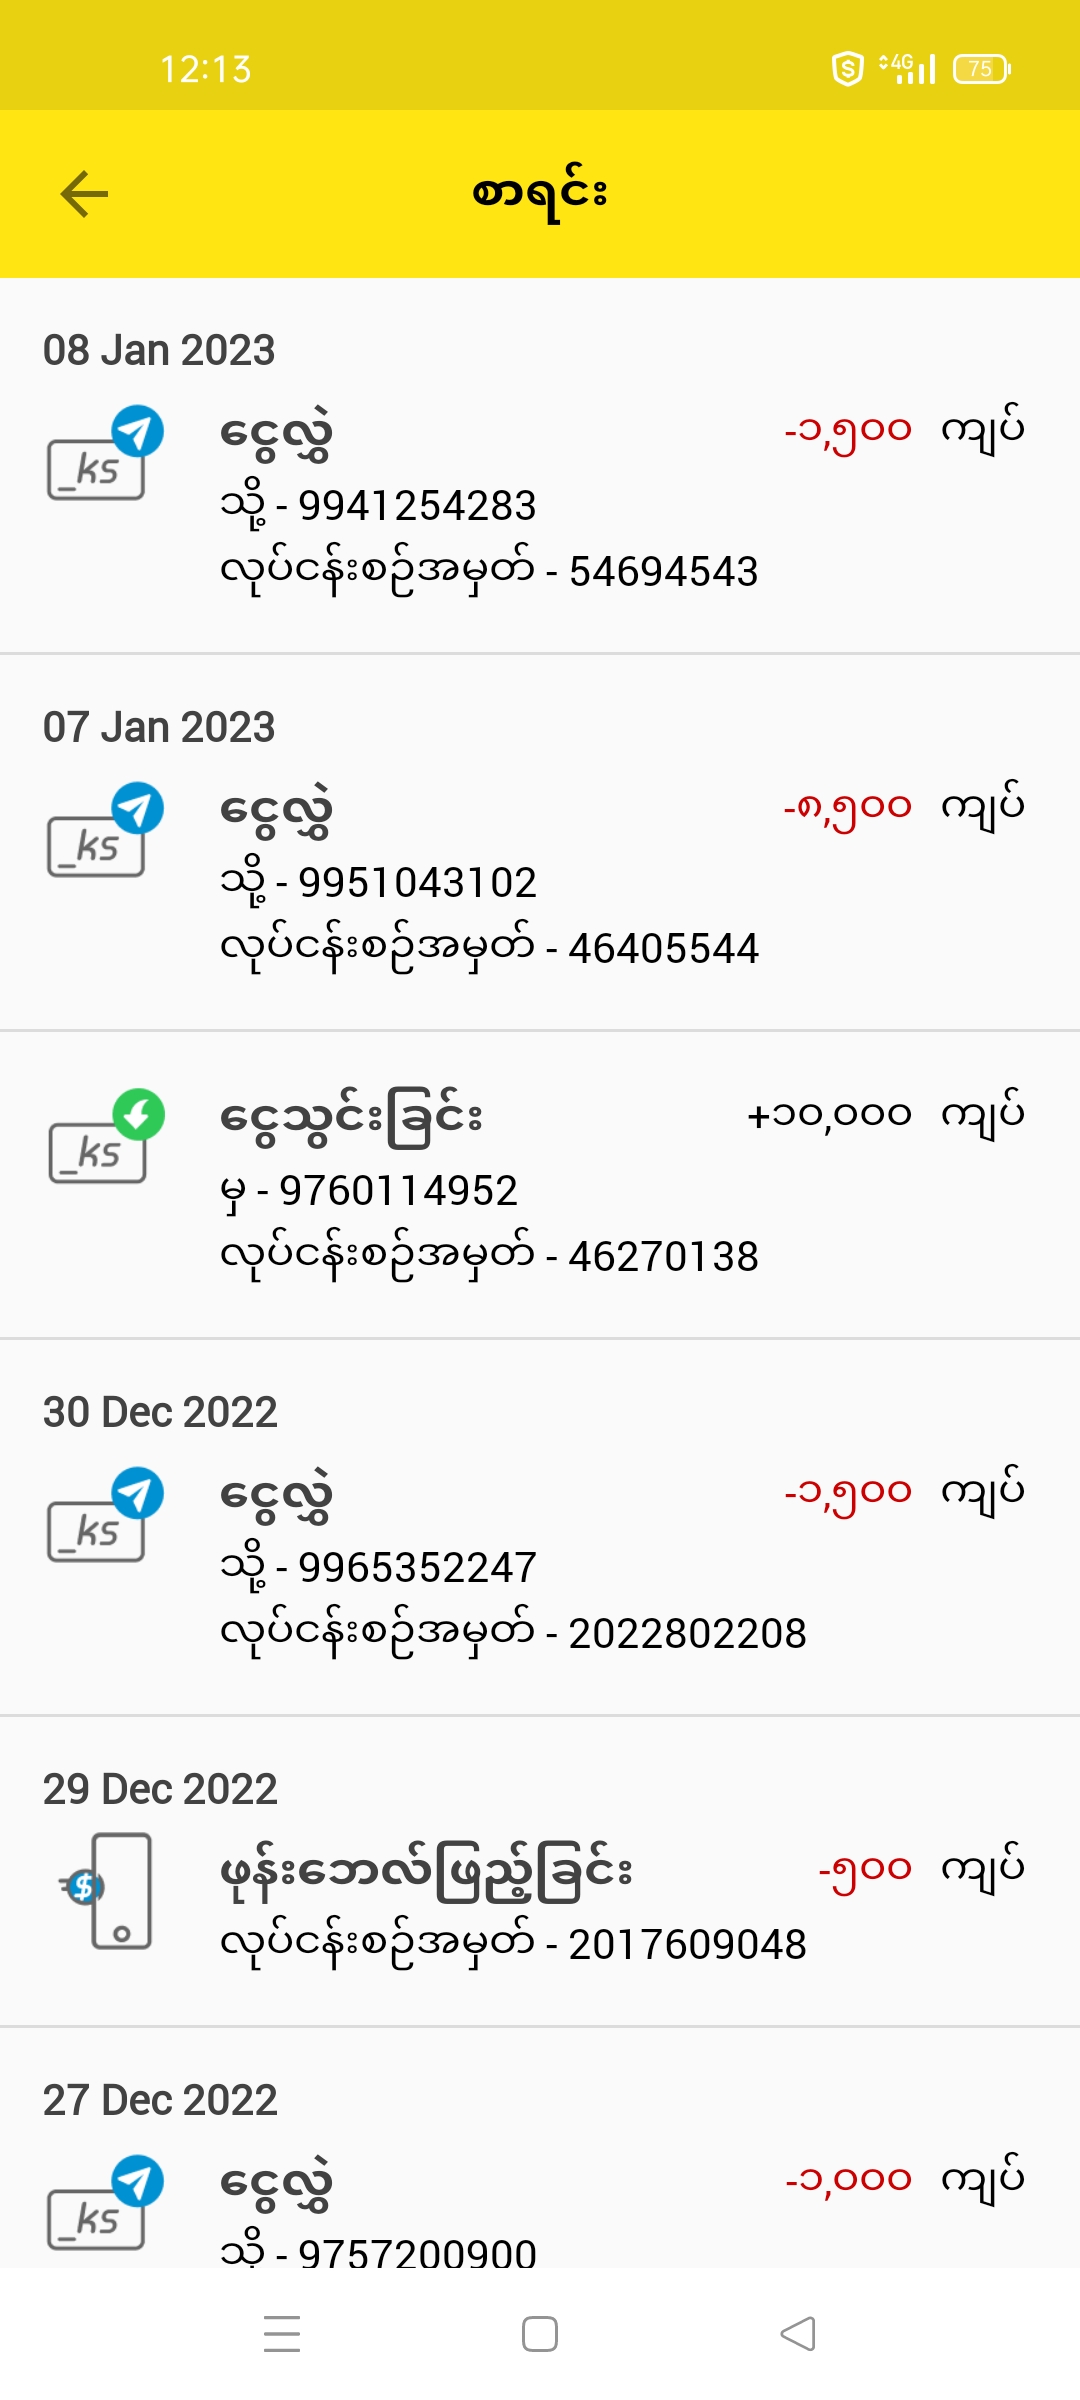Image resolution: width=1080 pixels, height=2400 pixels.
Task: Tap green cash-in icon for 9760114952
Action: click(106, 1137)
